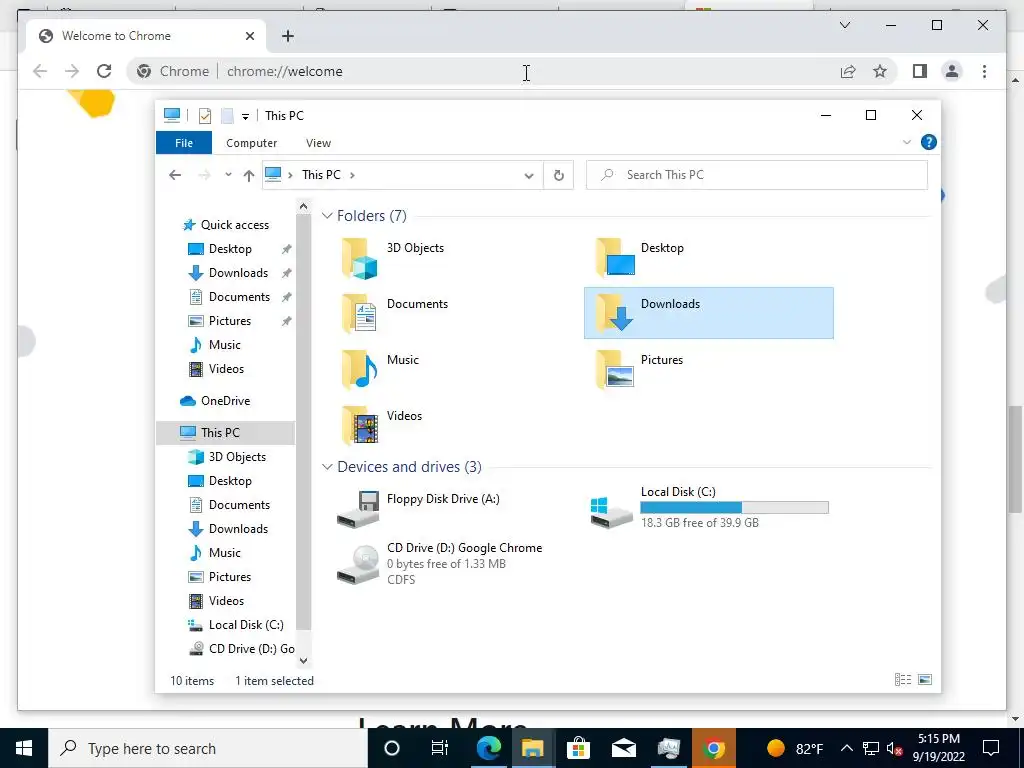
Task: Switch to details view layout
Action: pos(903,680)
